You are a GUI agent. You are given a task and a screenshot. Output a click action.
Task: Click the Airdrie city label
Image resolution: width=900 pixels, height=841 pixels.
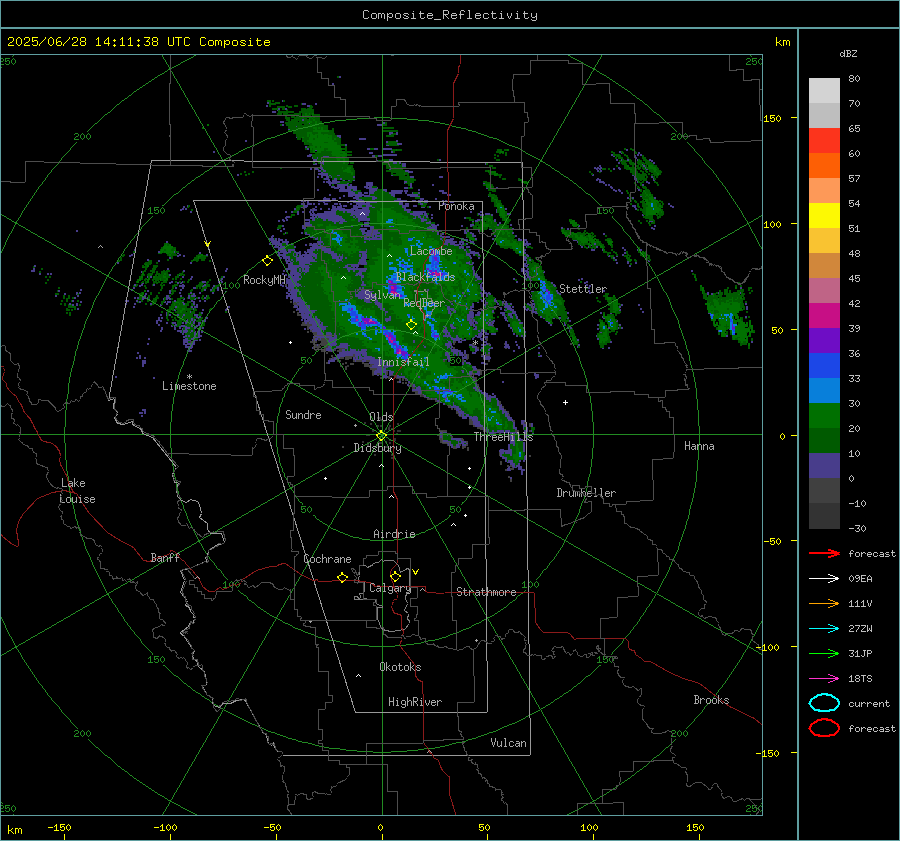coord(394,534)
